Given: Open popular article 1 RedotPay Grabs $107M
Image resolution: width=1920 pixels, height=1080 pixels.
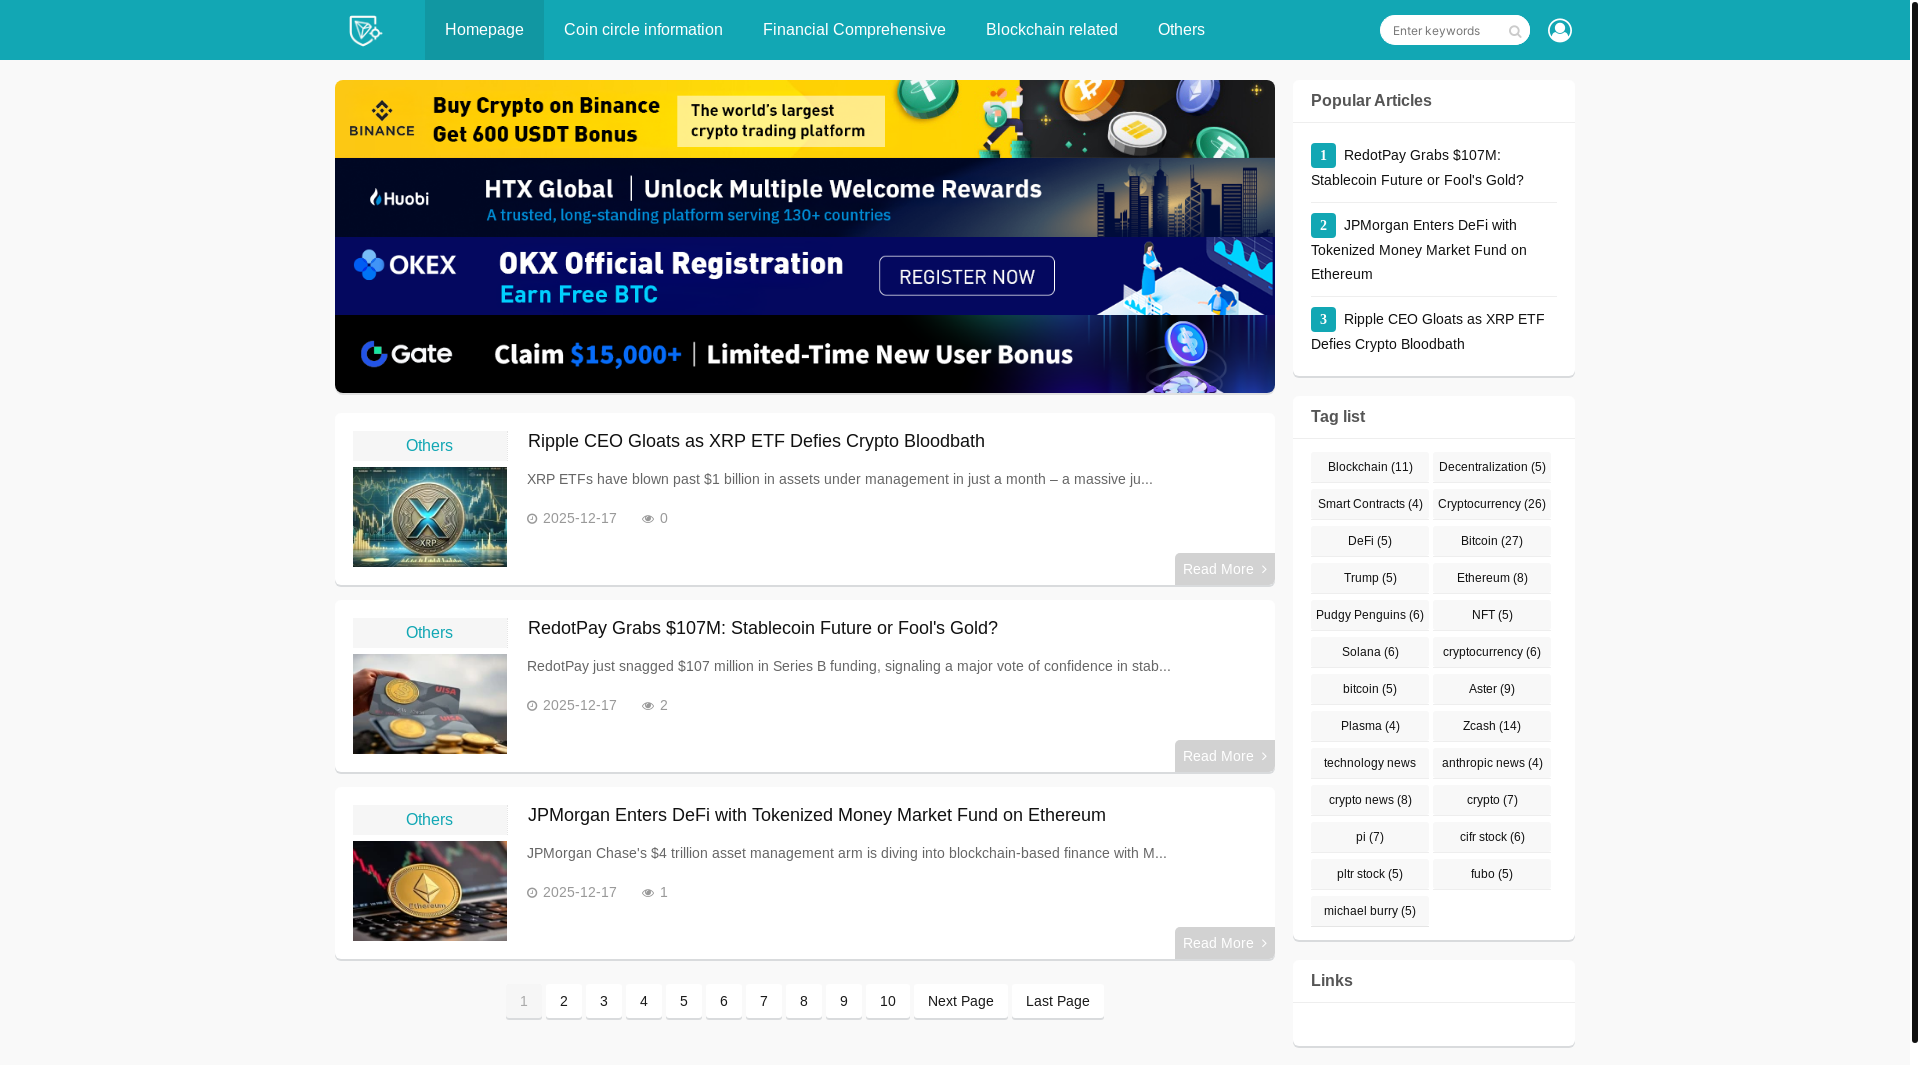Looking at the screenshot, I should pos(1418,167).
